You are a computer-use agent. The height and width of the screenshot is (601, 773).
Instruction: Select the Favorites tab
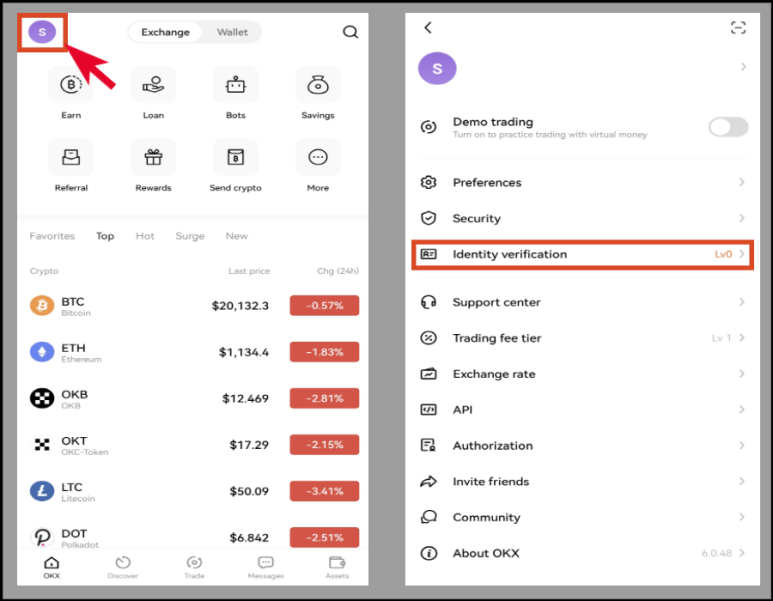coord(52,236)
